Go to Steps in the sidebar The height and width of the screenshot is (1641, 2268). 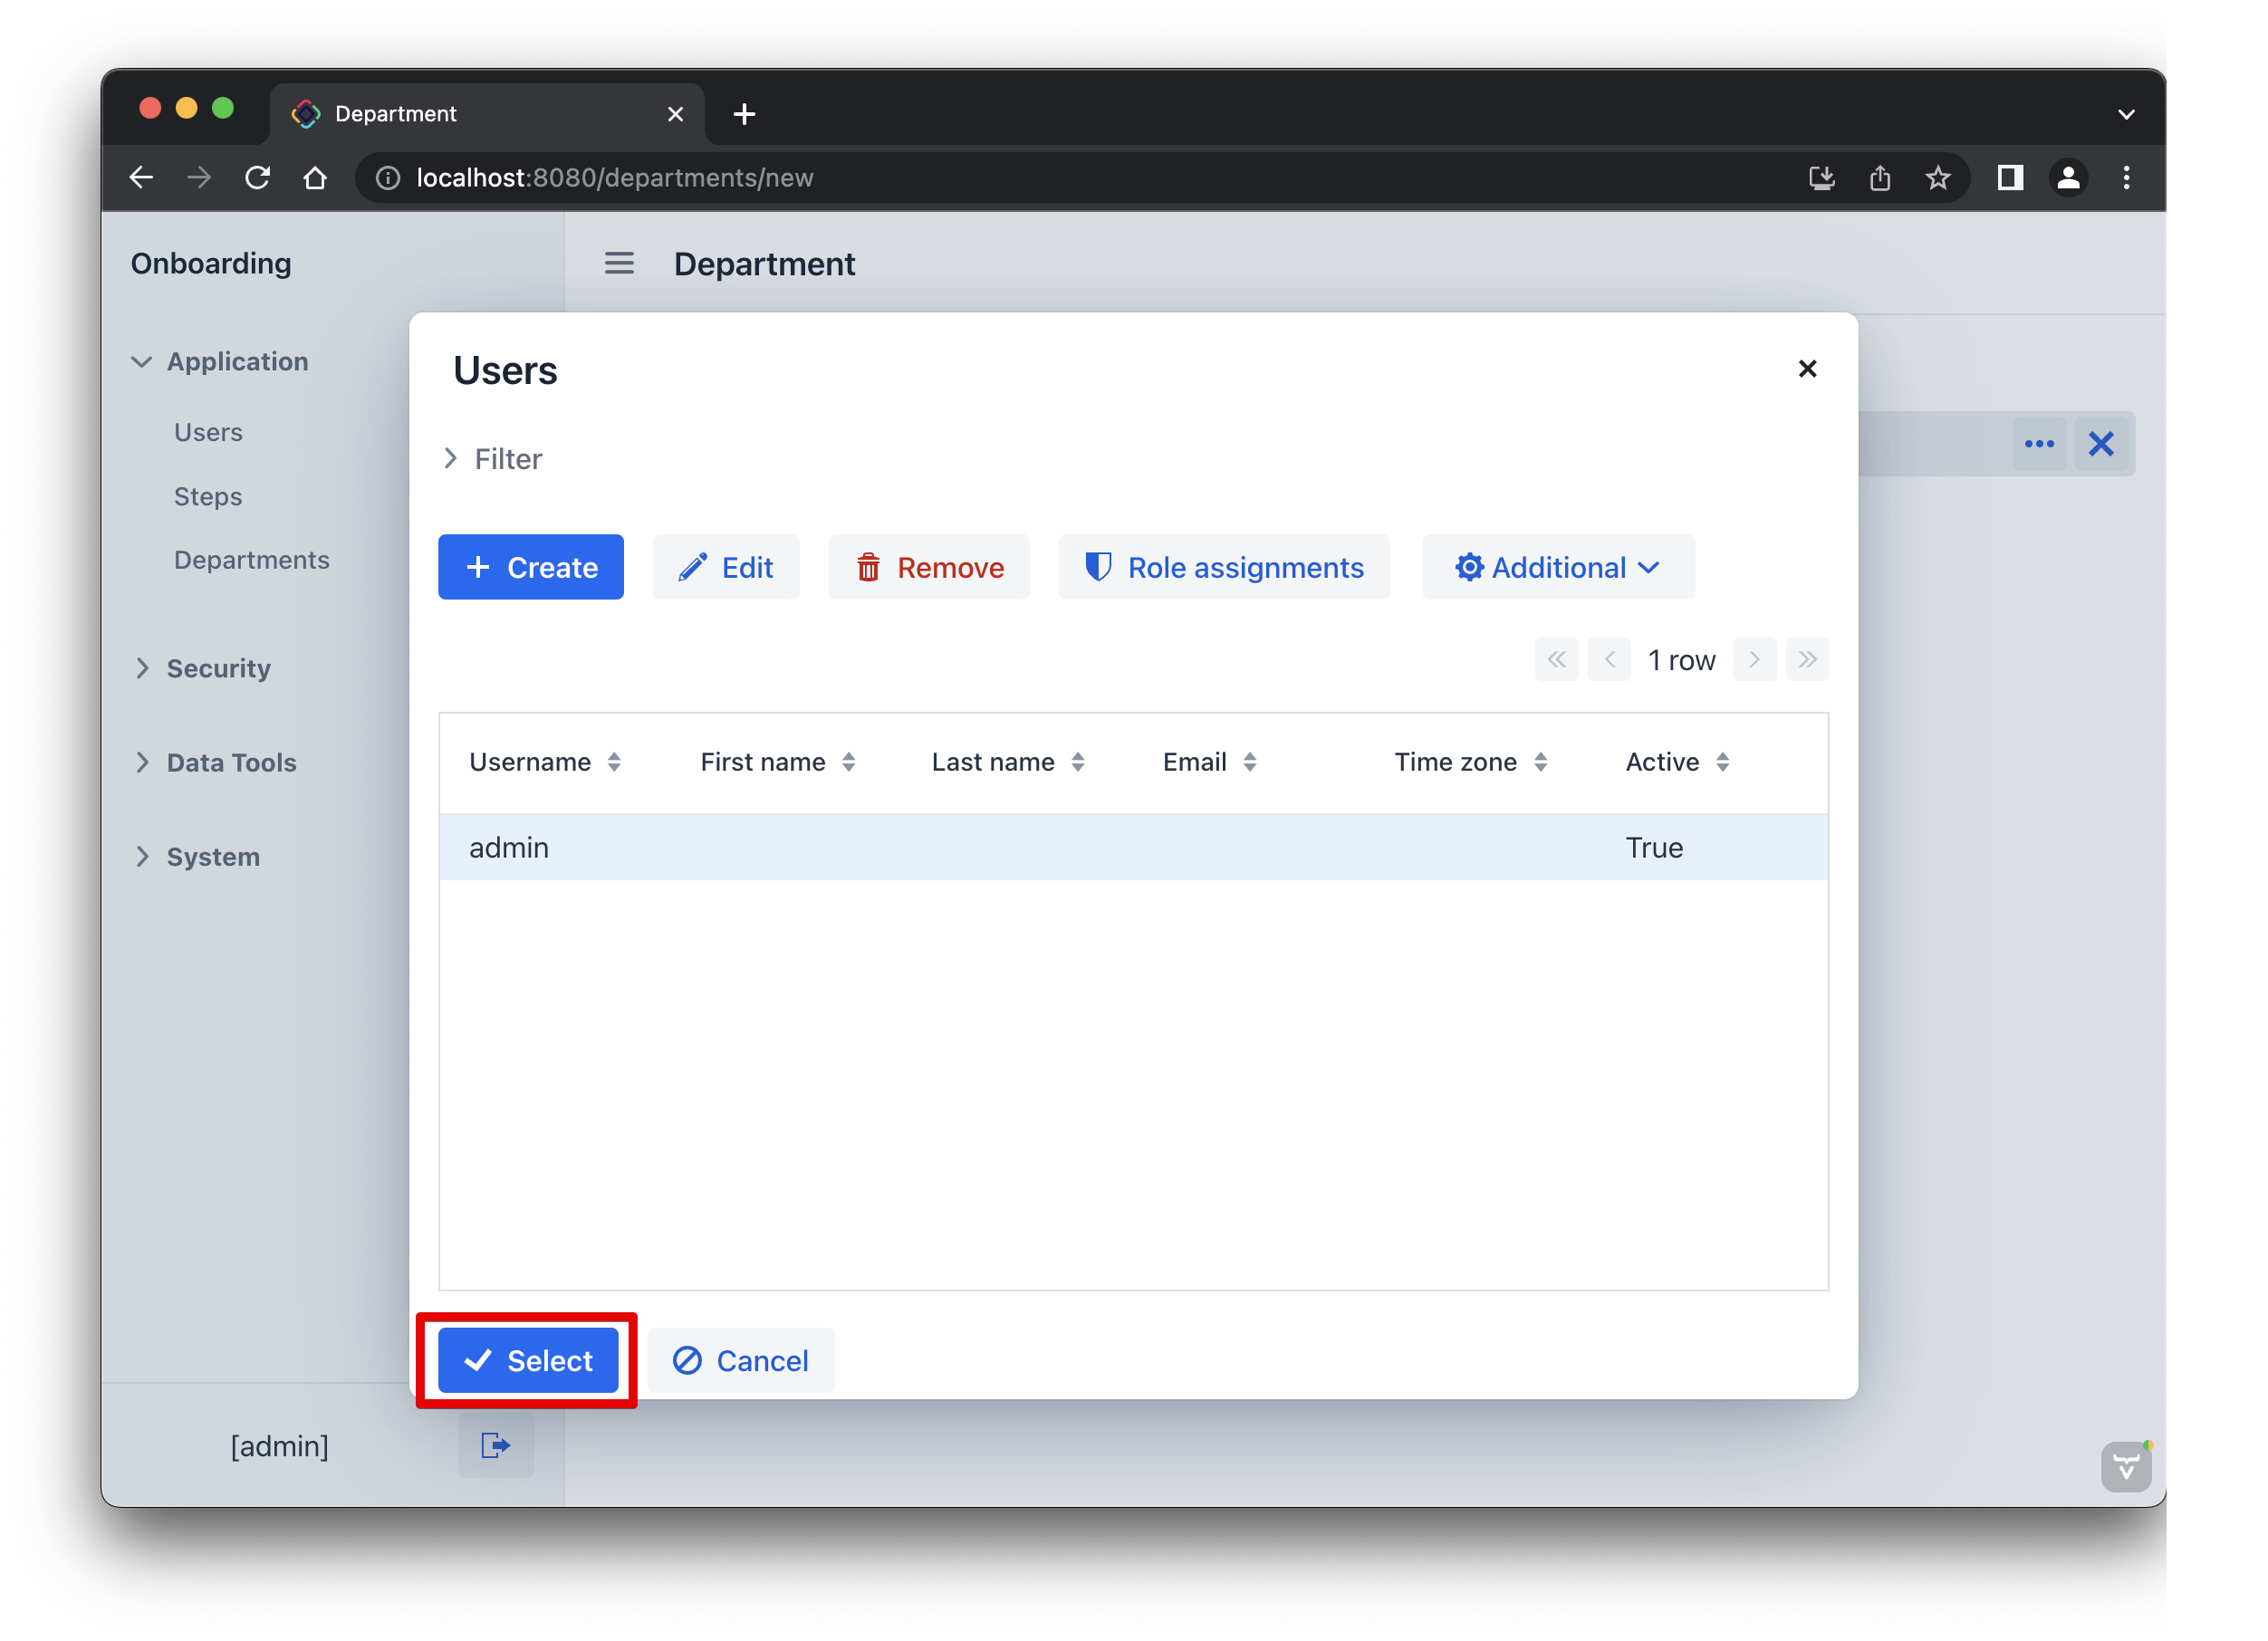click(208, 496)
